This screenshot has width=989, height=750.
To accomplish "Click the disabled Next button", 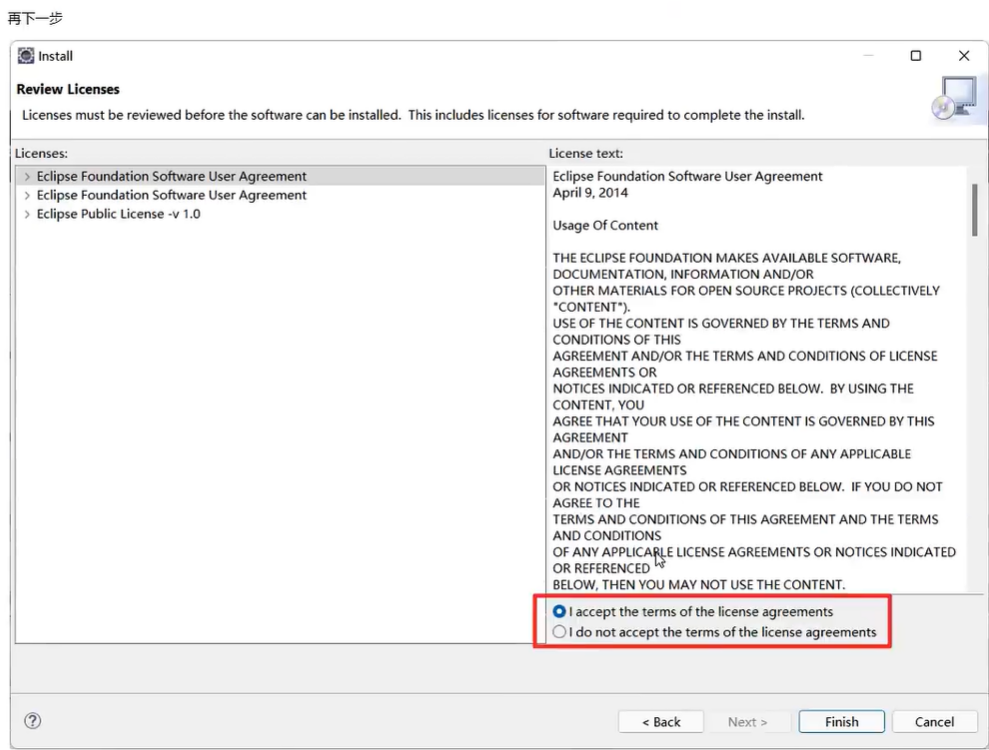I will tap(747, 722).
